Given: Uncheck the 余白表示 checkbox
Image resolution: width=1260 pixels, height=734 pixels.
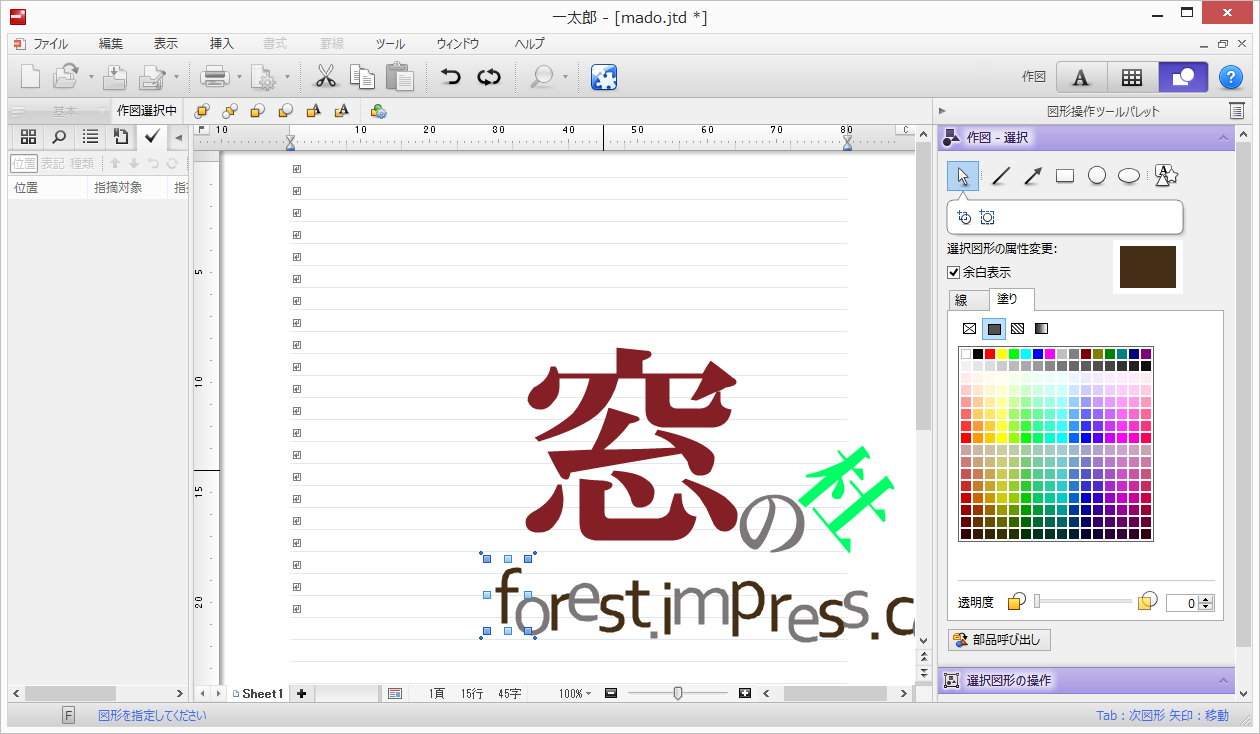Looking at the screenshot, I should [953, 272].
